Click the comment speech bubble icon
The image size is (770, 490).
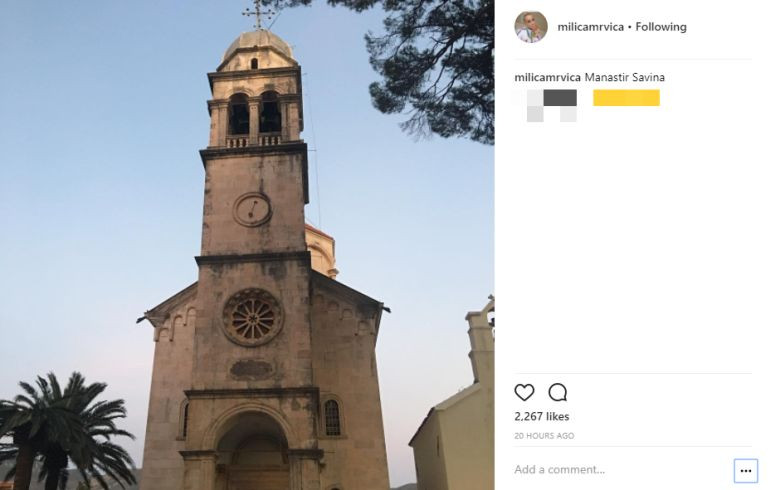[x=558, y=392]
